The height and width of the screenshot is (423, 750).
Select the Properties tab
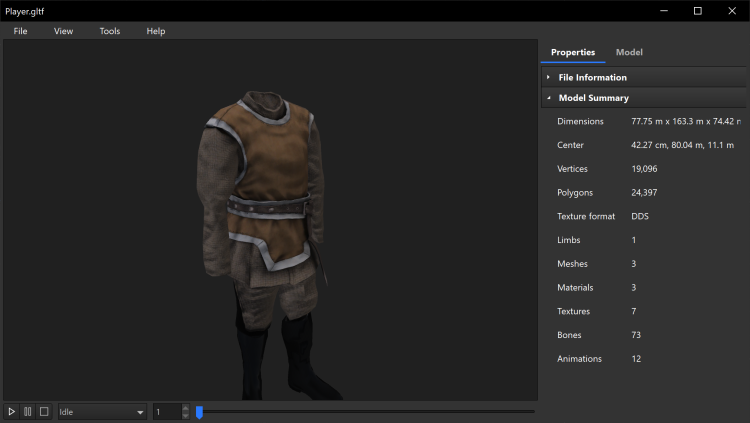tap(573, 52)
